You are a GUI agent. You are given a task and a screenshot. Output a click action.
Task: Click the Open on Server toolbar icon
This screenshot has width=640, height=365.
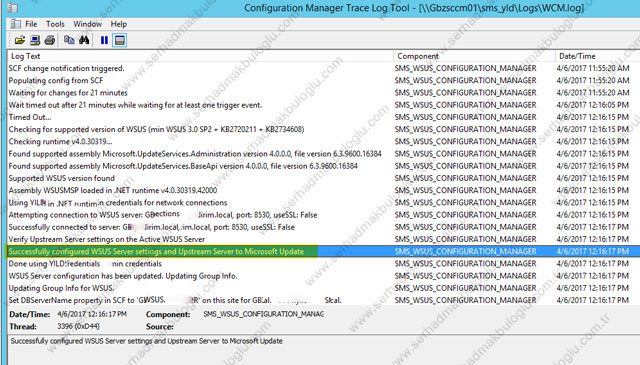(x=35, y=40)
